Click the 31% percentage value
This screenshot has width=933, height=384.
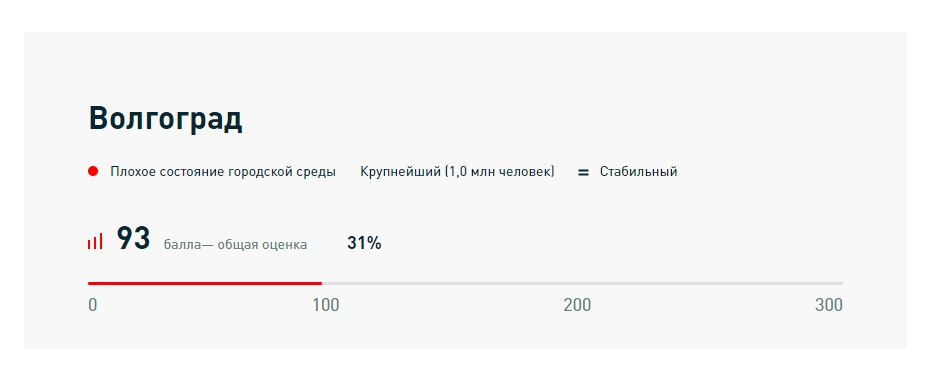(364, 243)
